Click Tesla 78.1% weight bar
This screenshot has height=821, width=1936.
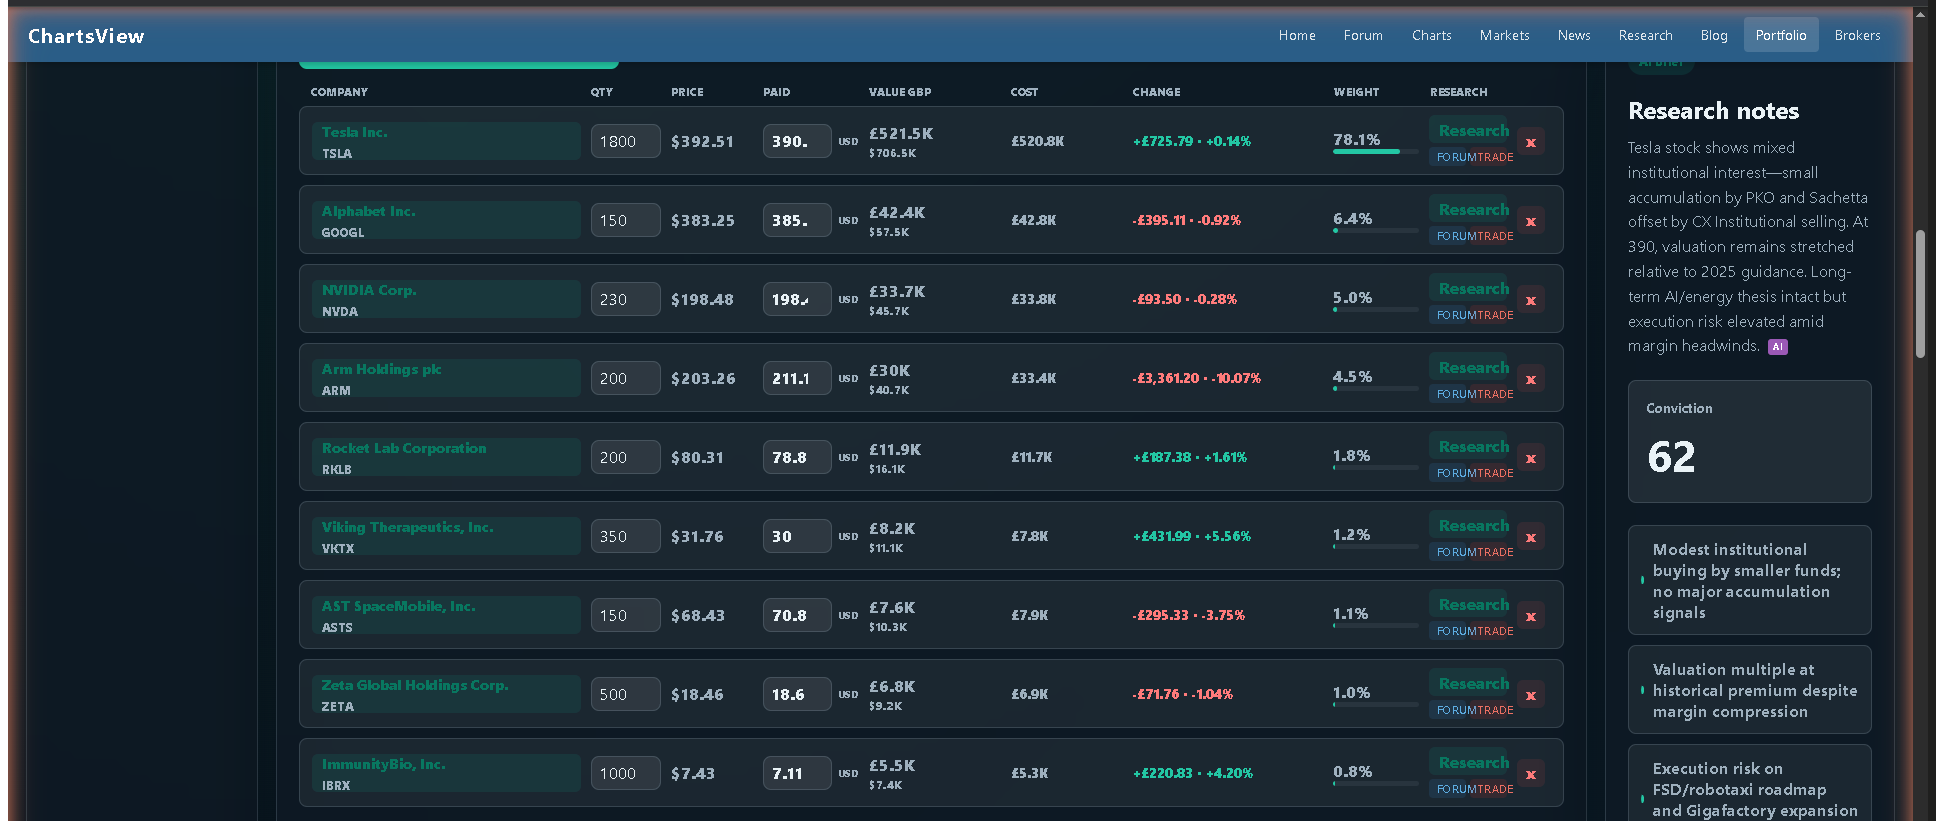pyautogui.click(x=1375, y=151)
